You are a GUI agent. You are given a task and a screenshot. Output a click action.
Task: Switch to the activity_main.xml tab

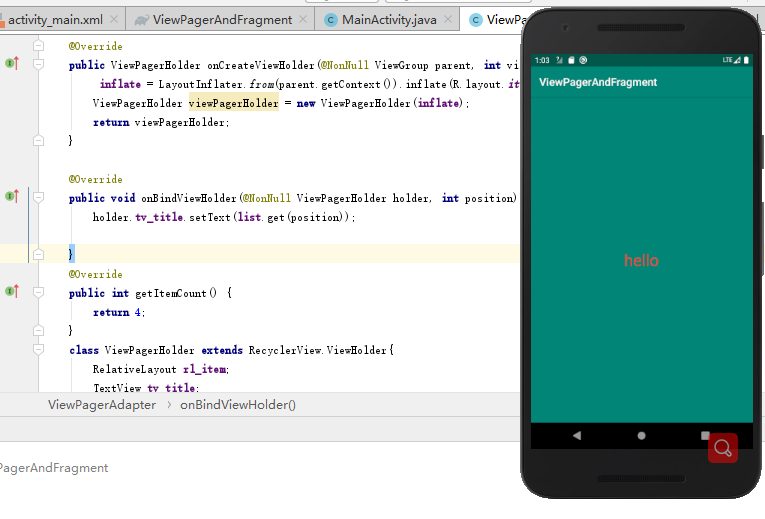(55, 20)
